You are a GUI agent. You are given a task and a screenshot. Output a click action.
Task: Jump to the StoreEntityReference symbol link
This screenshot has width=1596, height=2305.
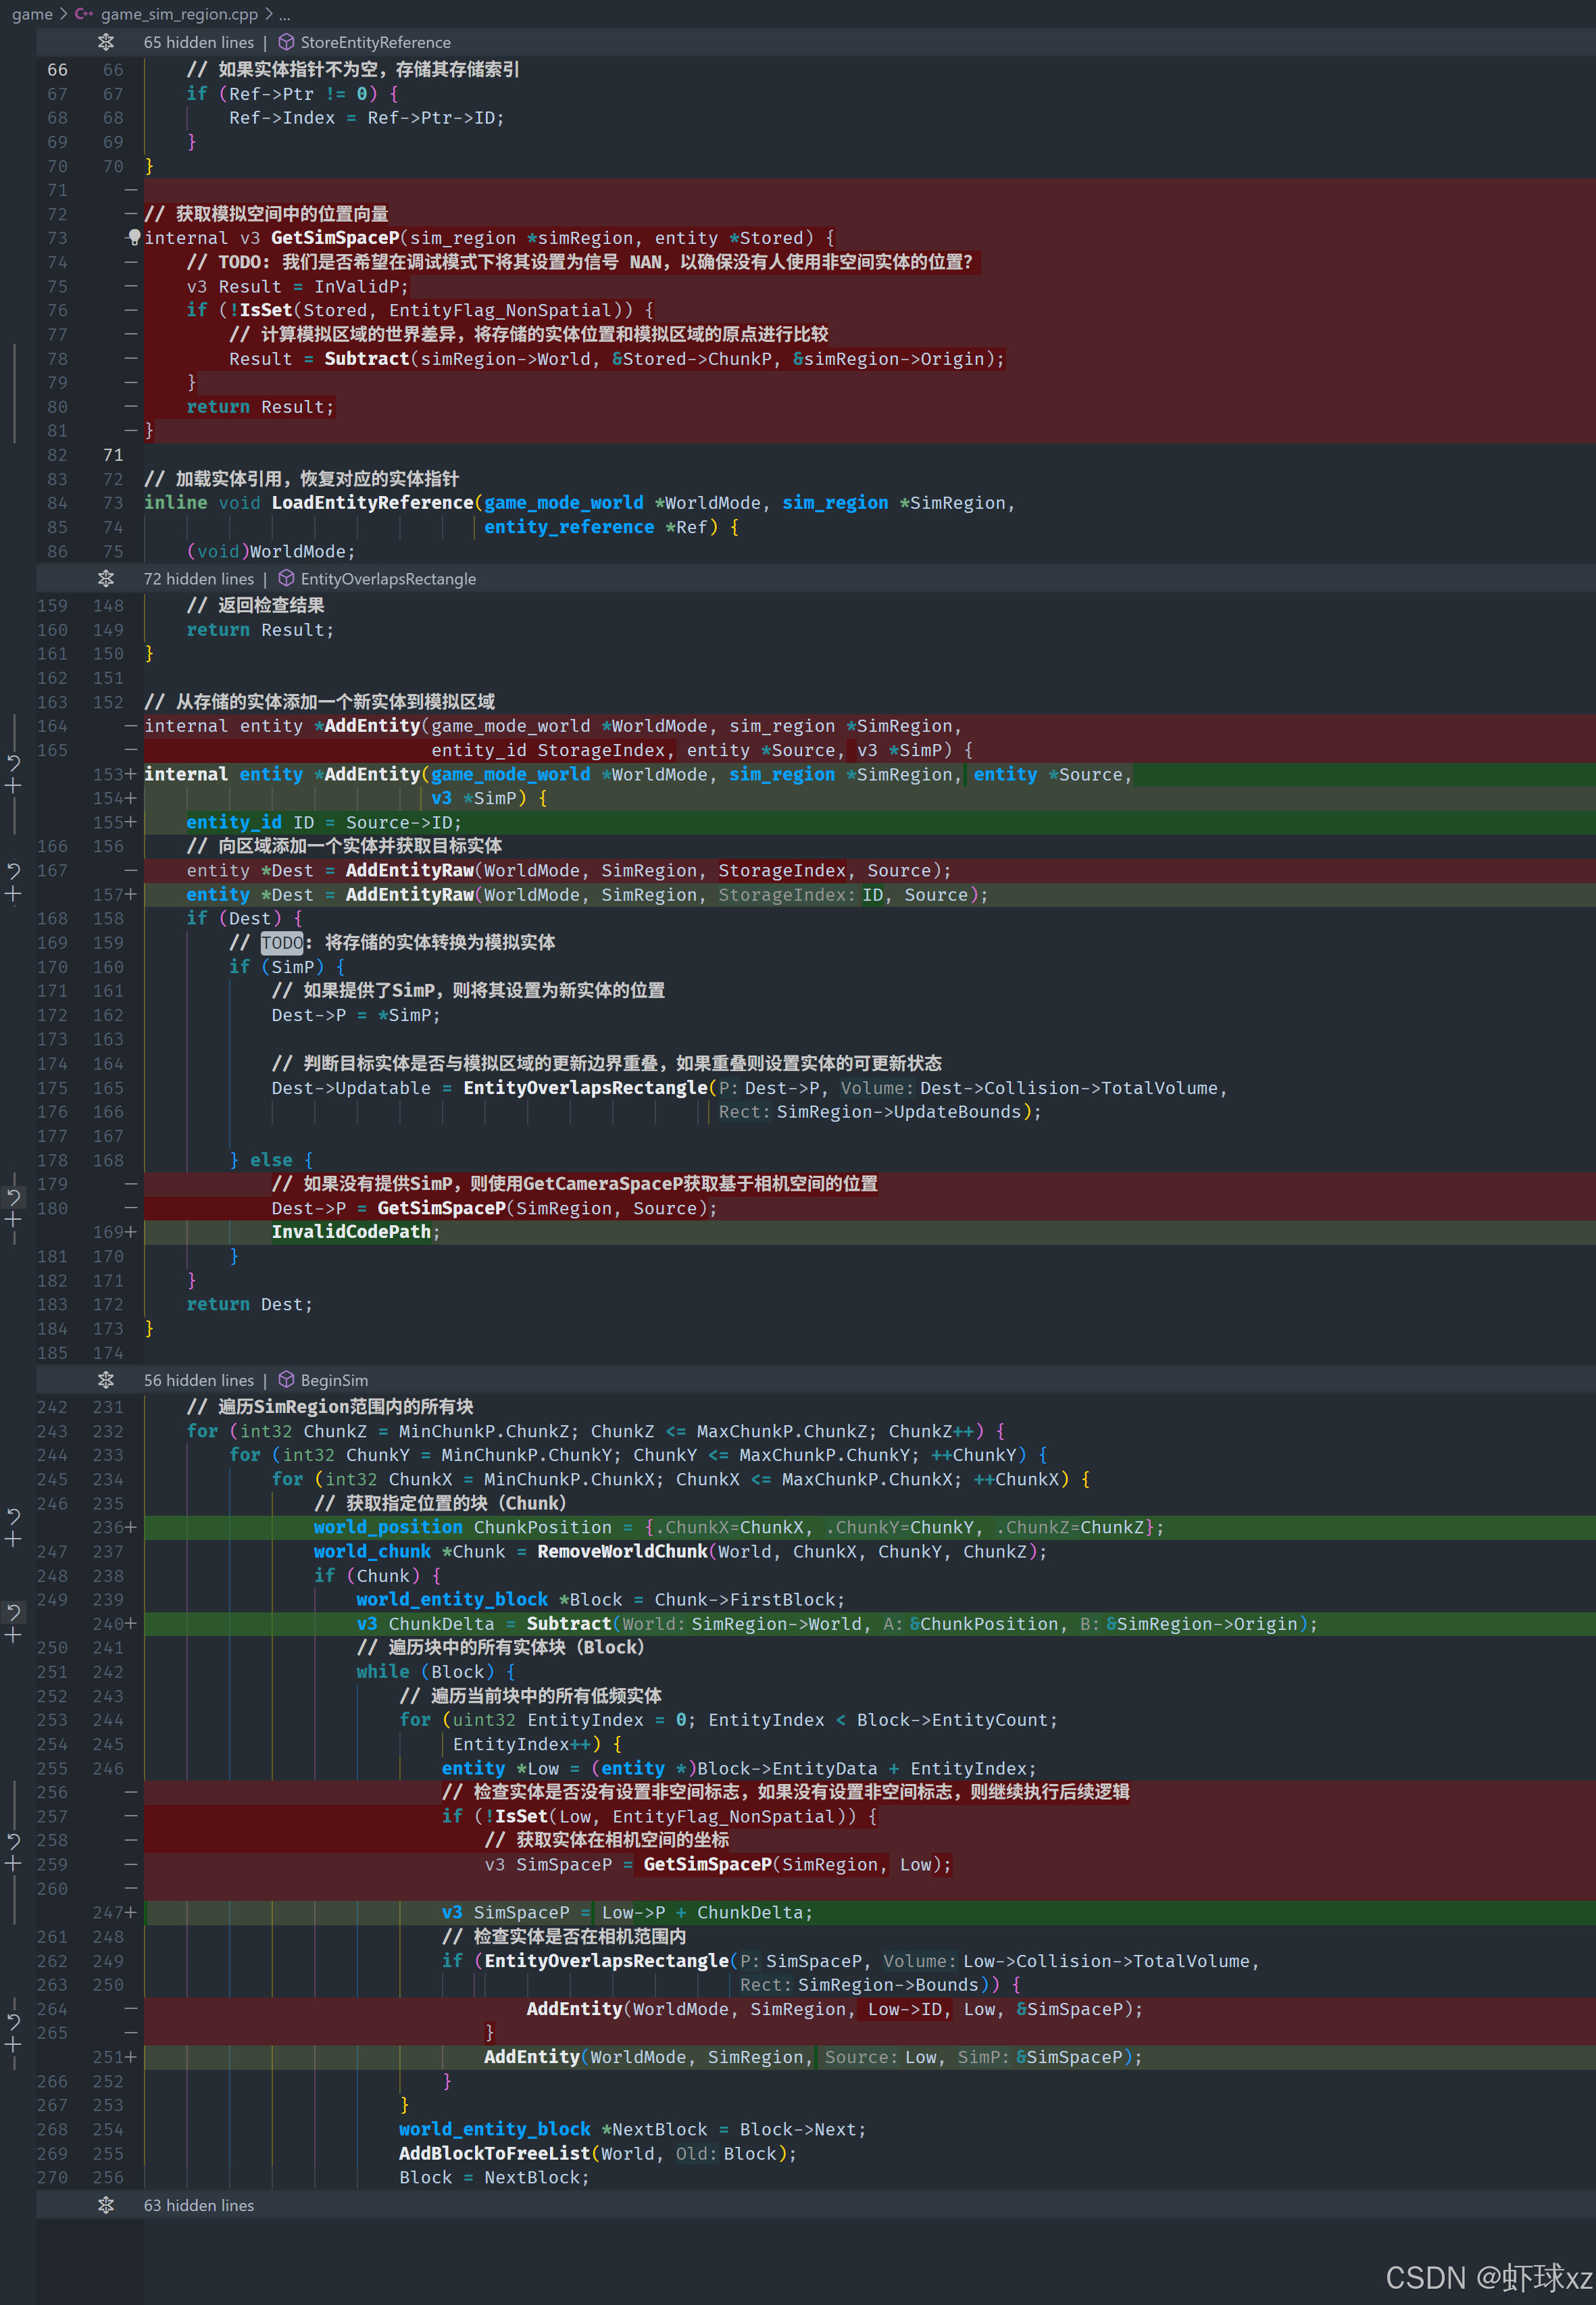point(375,42)
